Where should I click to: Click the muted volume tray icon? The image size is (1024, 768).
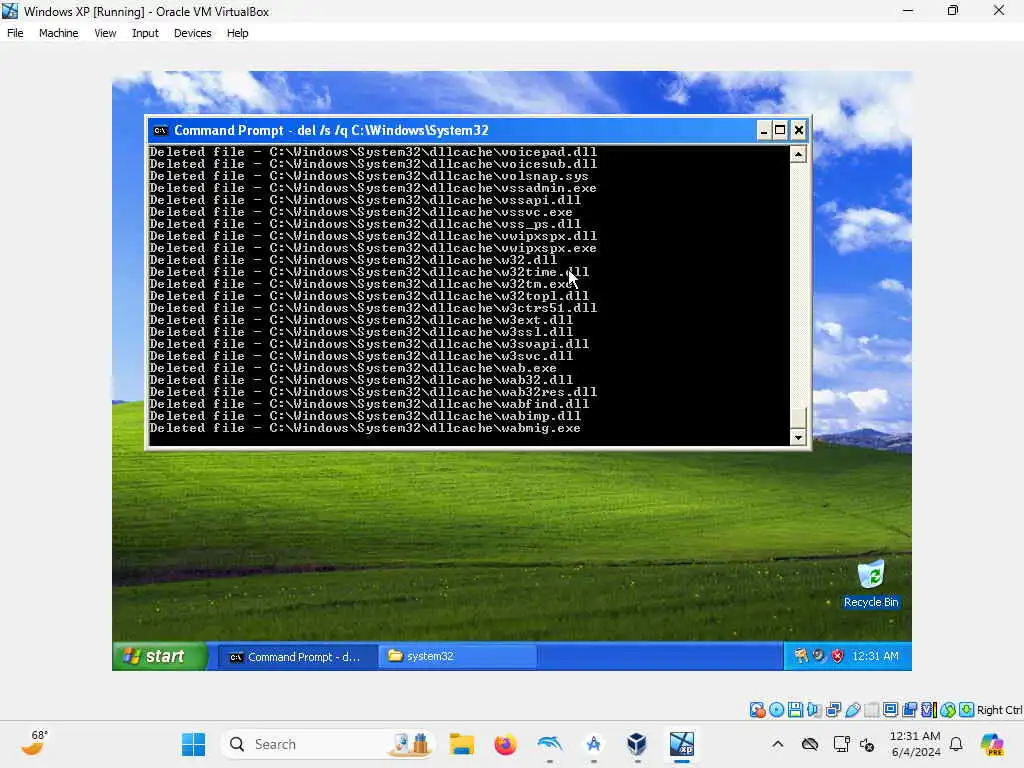pos(867,744)
